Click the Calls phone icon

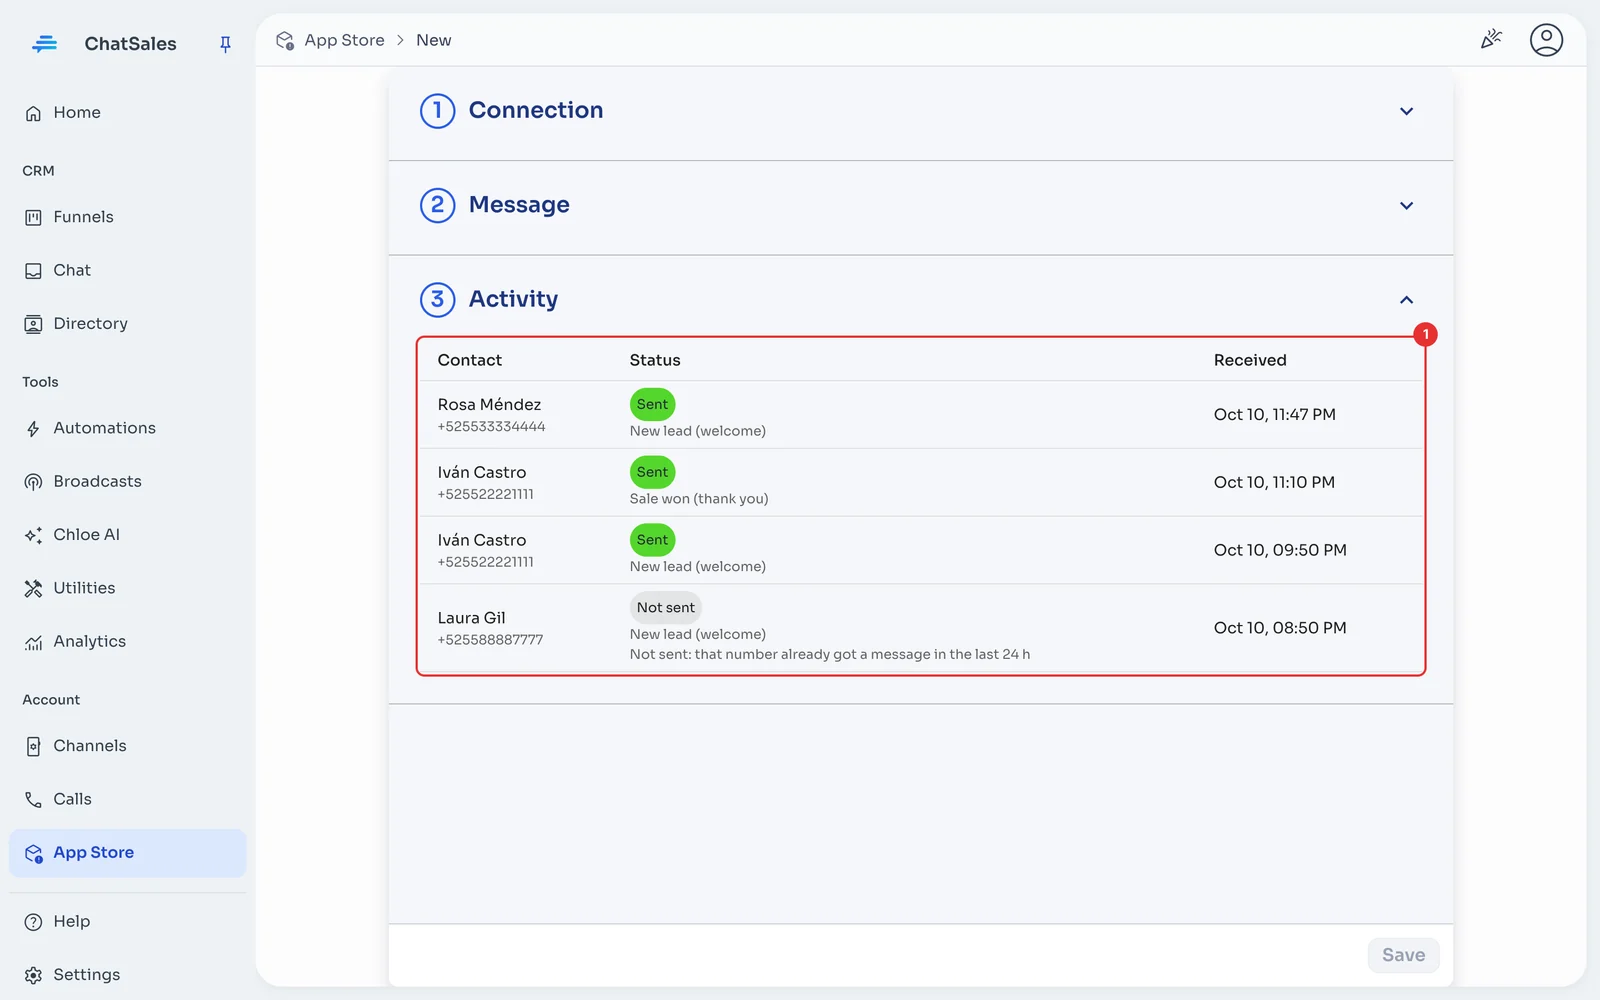click(x=33, y=799)
